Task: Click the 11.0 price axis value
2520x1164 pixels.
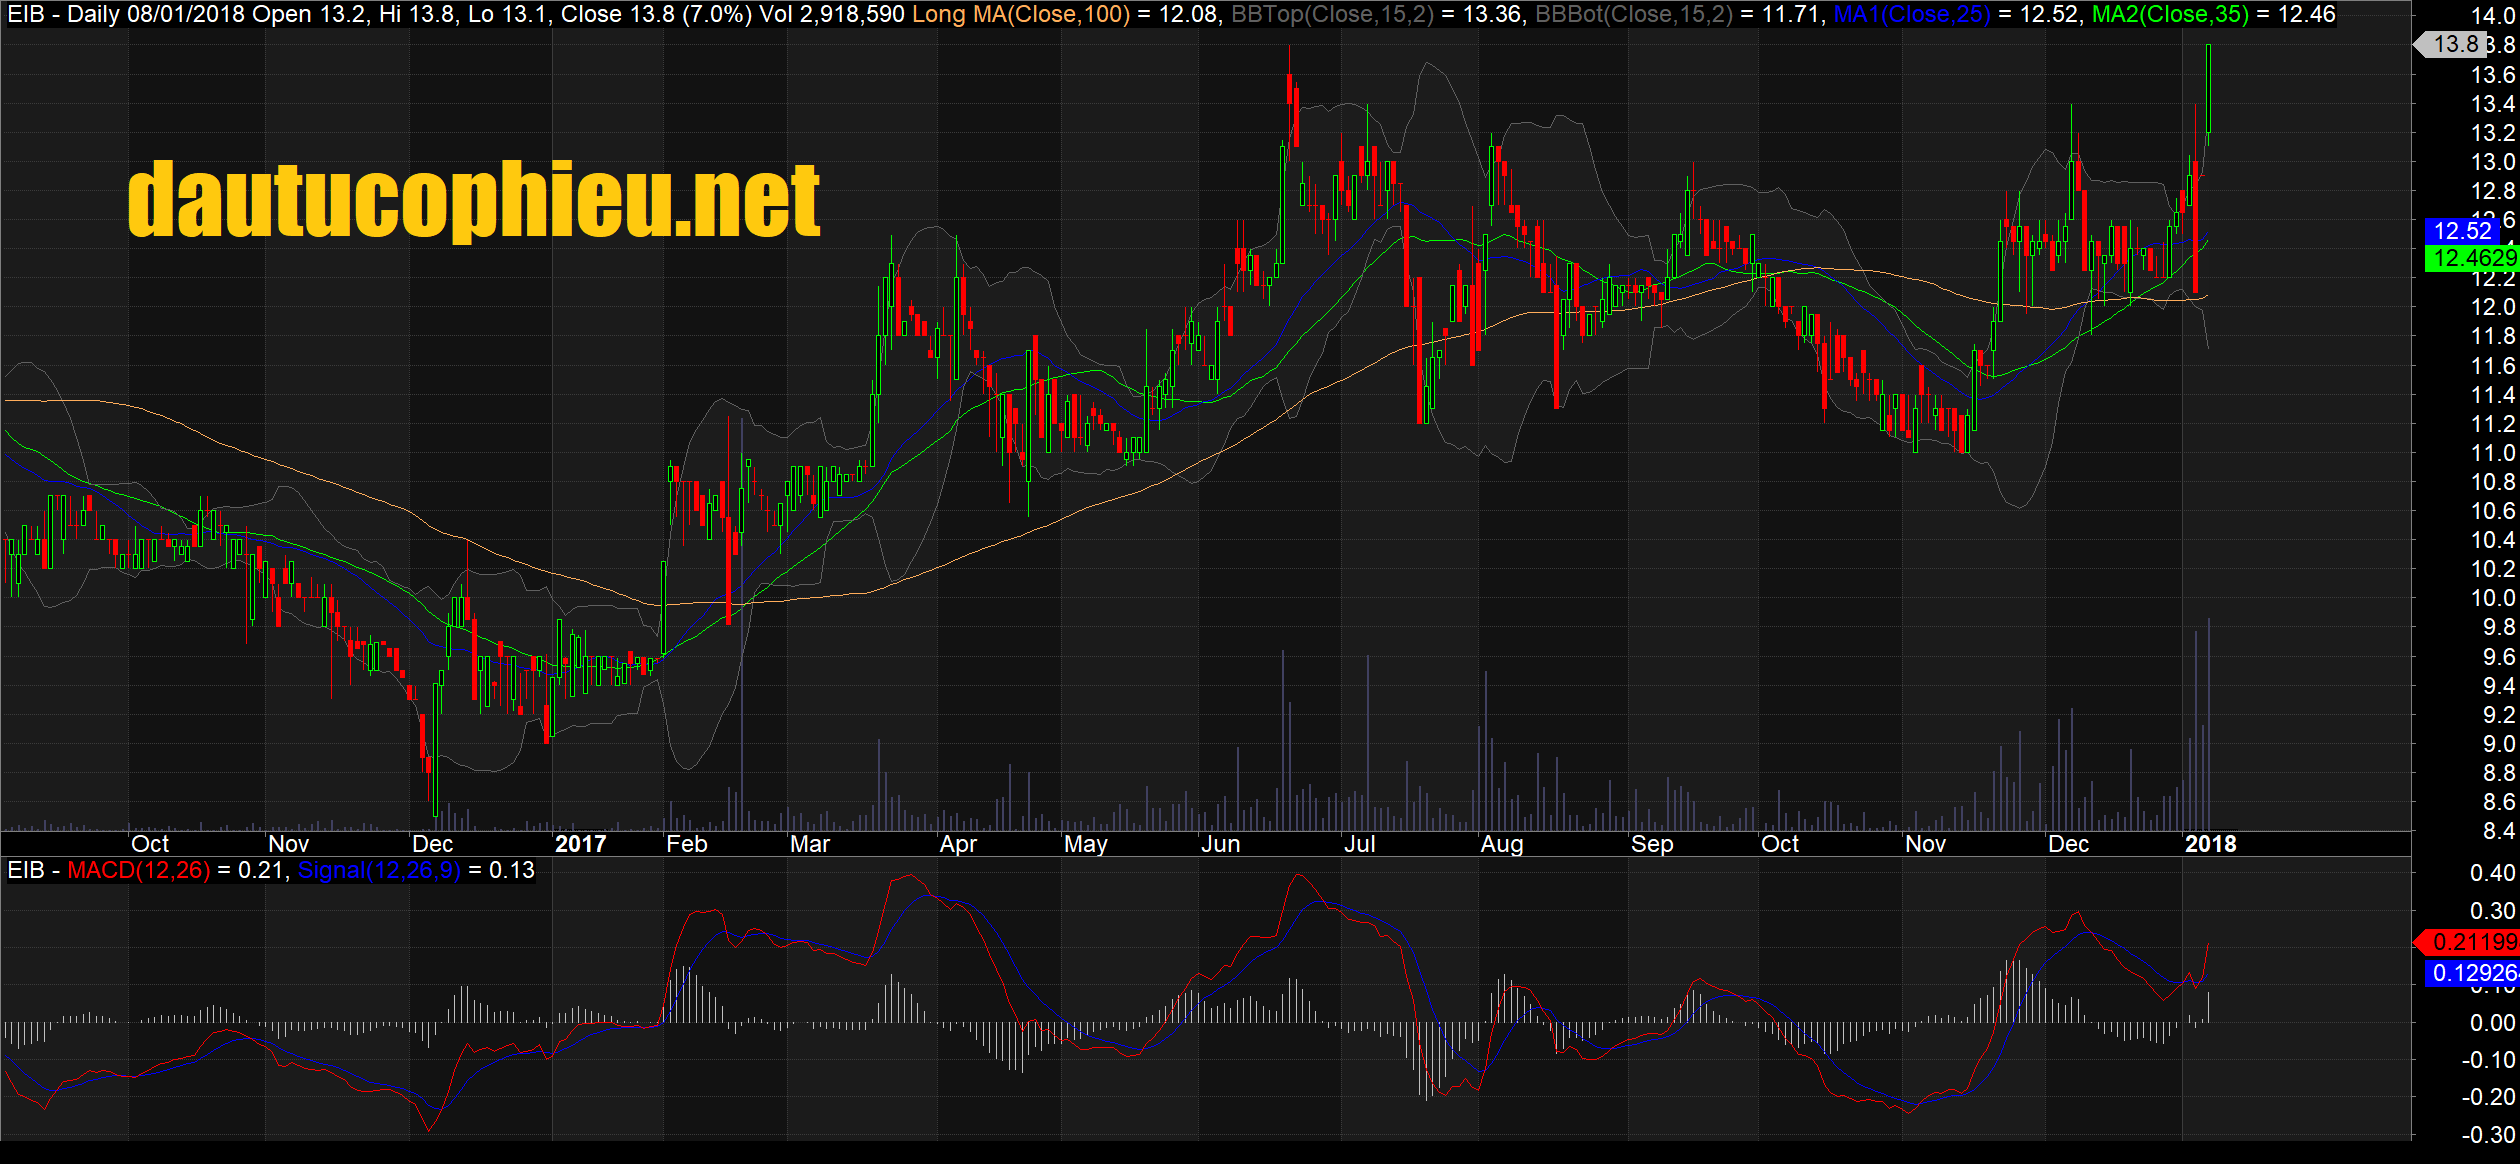Action: [x=2492, y=453]
